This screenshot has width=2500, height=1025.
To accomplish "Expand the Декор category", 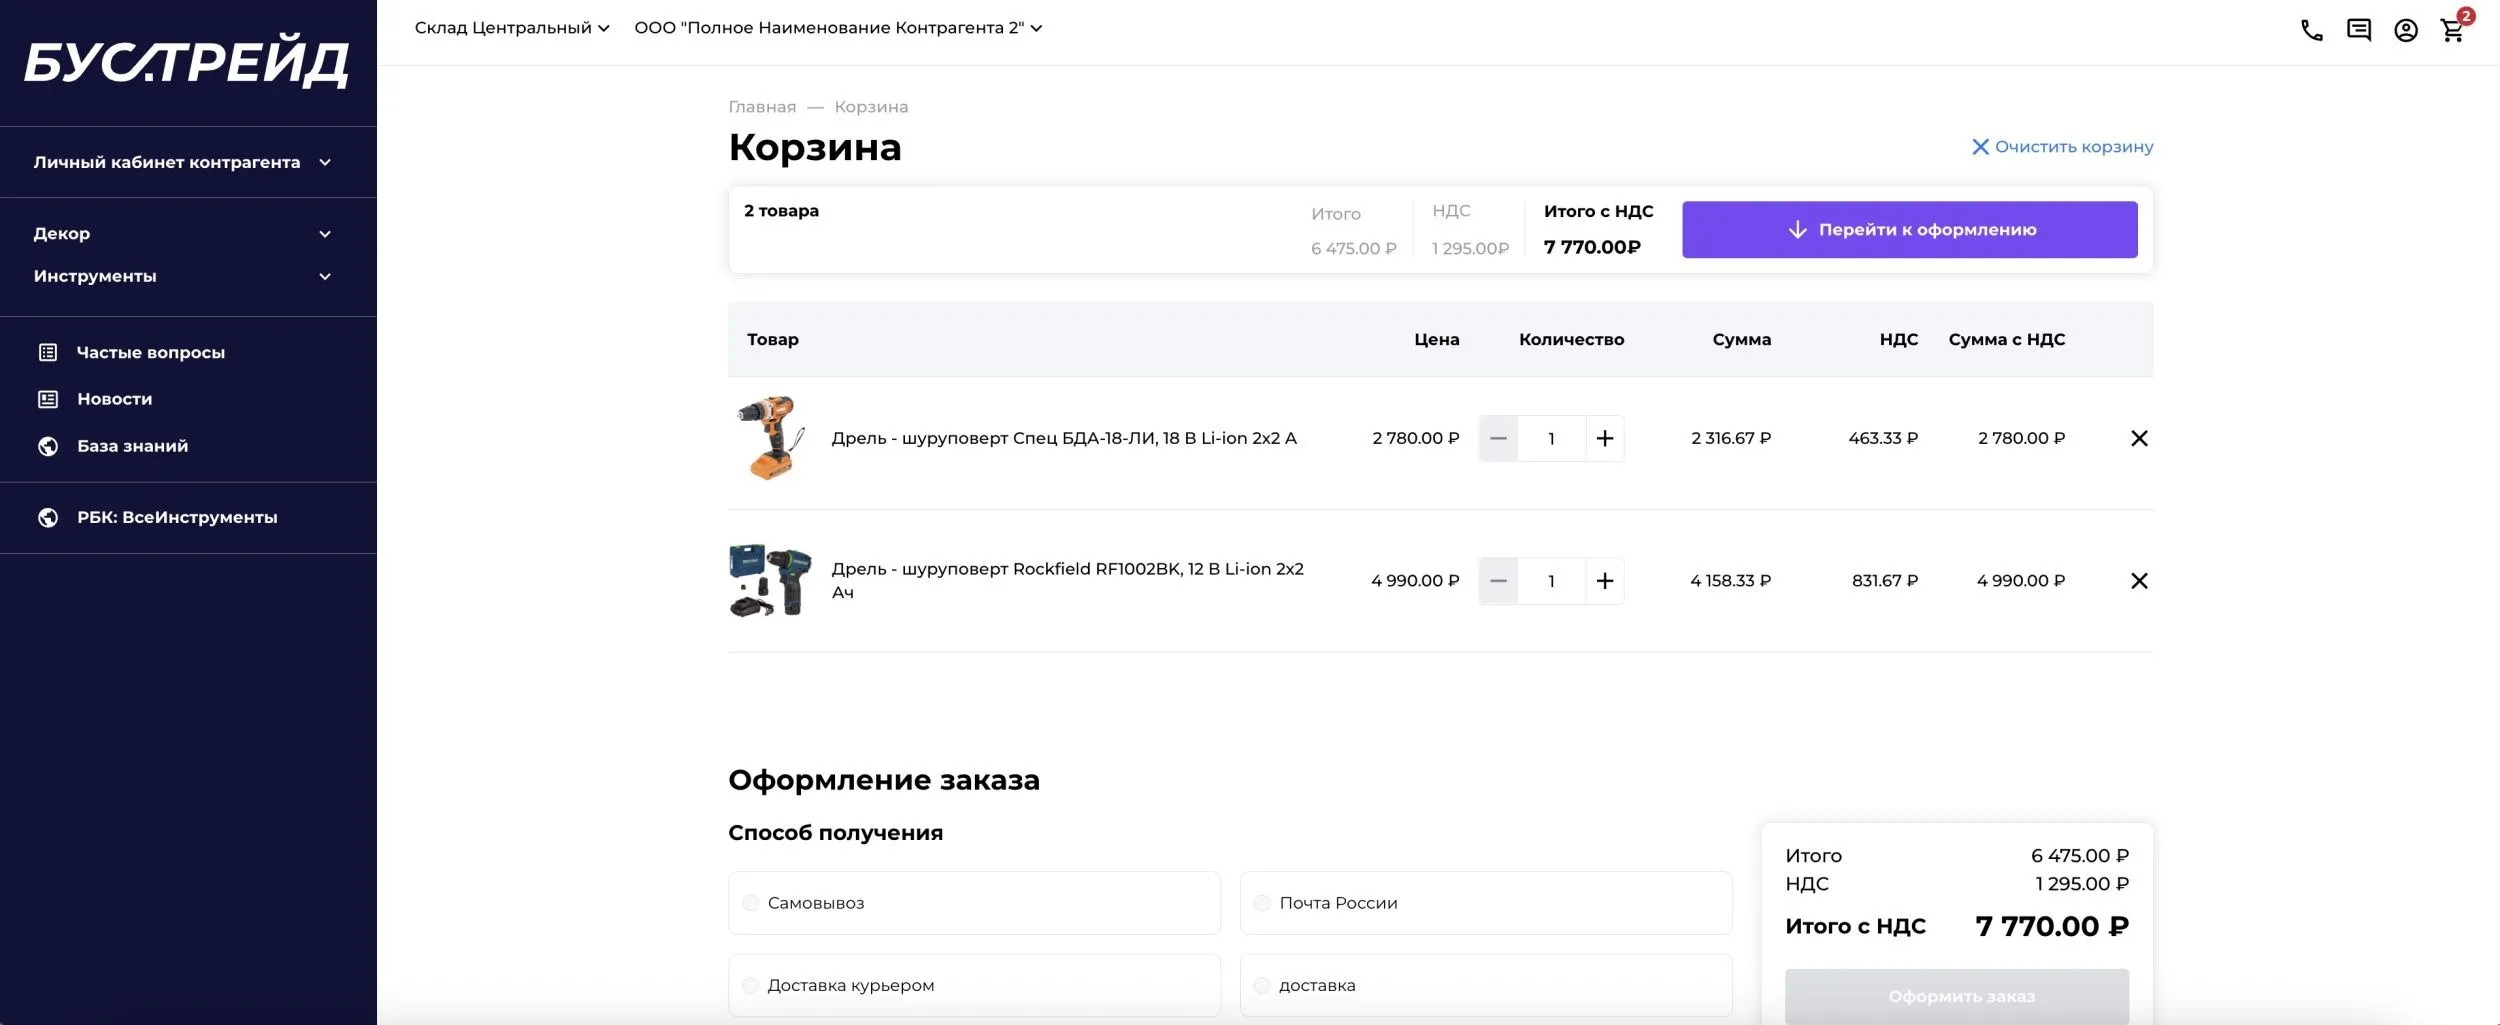I will pyautogui.click(x=63, y=232).
